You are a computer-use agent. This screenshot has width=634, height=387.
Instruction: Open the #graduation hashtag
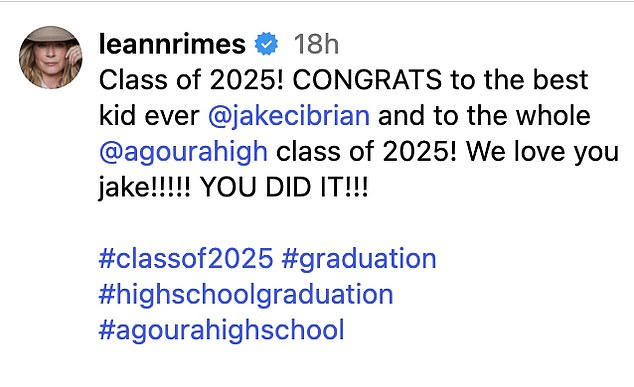pos(359,259)
